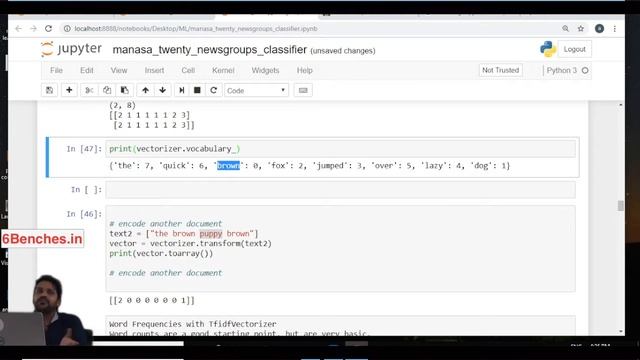This screenshot has width=640, height=360.
Task: Click the scrollbar up arrow
Action: click(x=620, y=105)
